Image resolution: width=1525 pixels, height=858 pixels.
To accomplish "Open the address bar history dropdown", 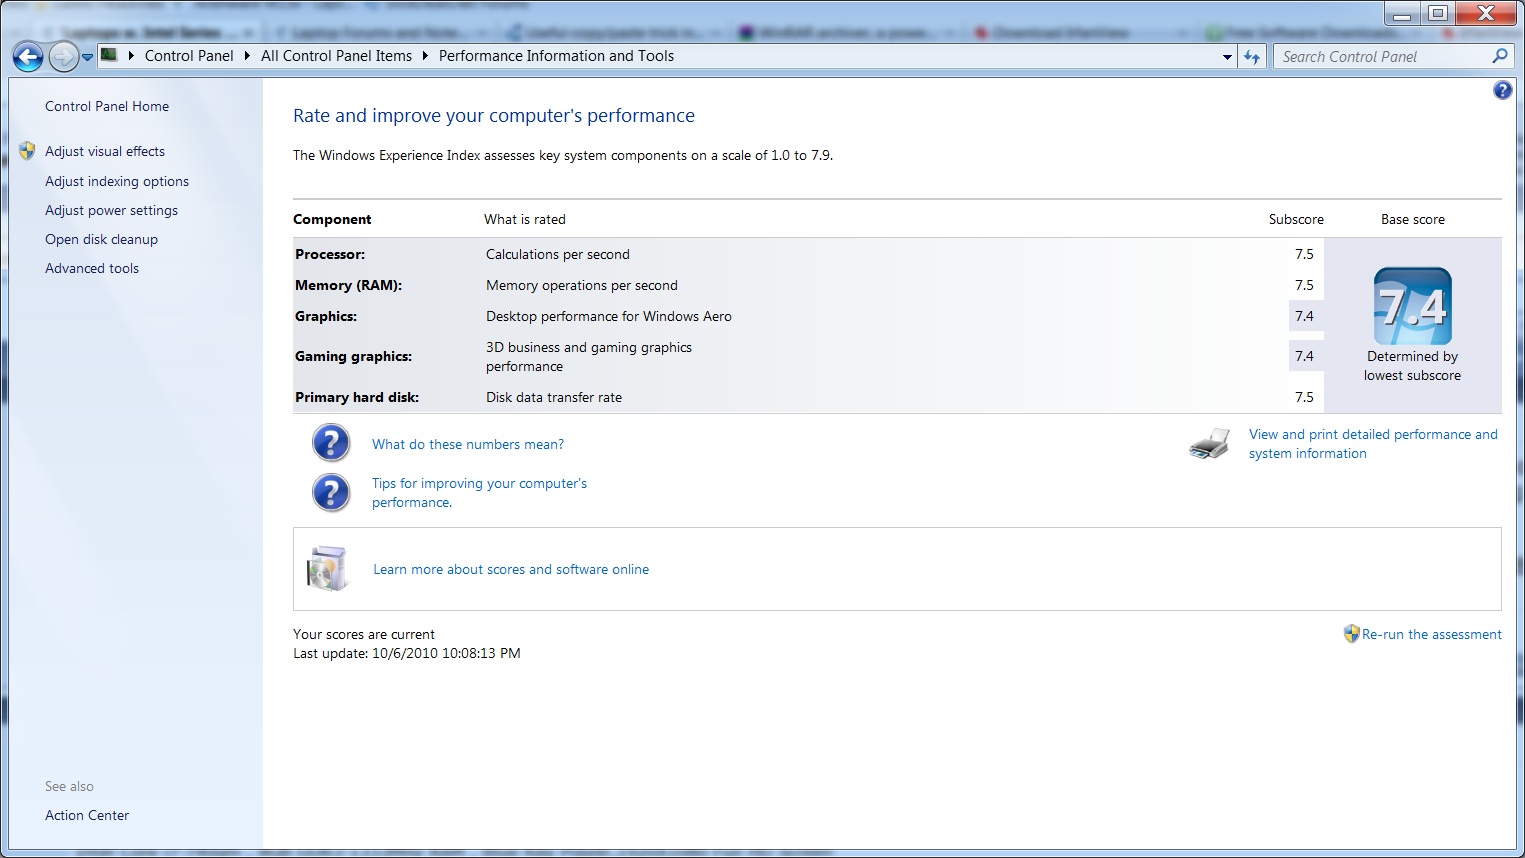I will point(1227,57).
